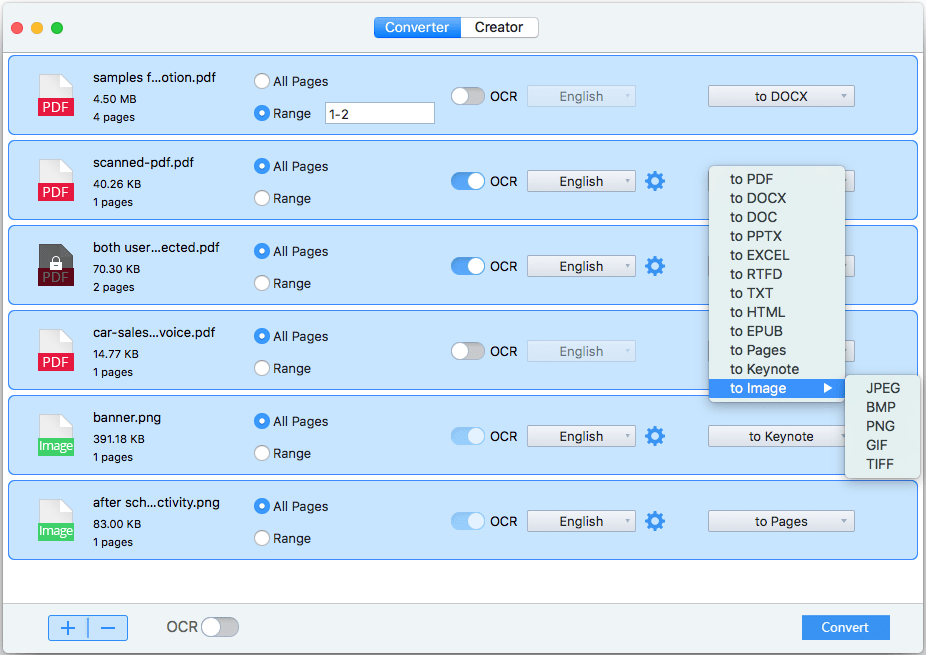This screenshot has width=926, height=655.
Task: Open the English language dropdown for scanned-pdf.pdf
Action: (581, 181)
